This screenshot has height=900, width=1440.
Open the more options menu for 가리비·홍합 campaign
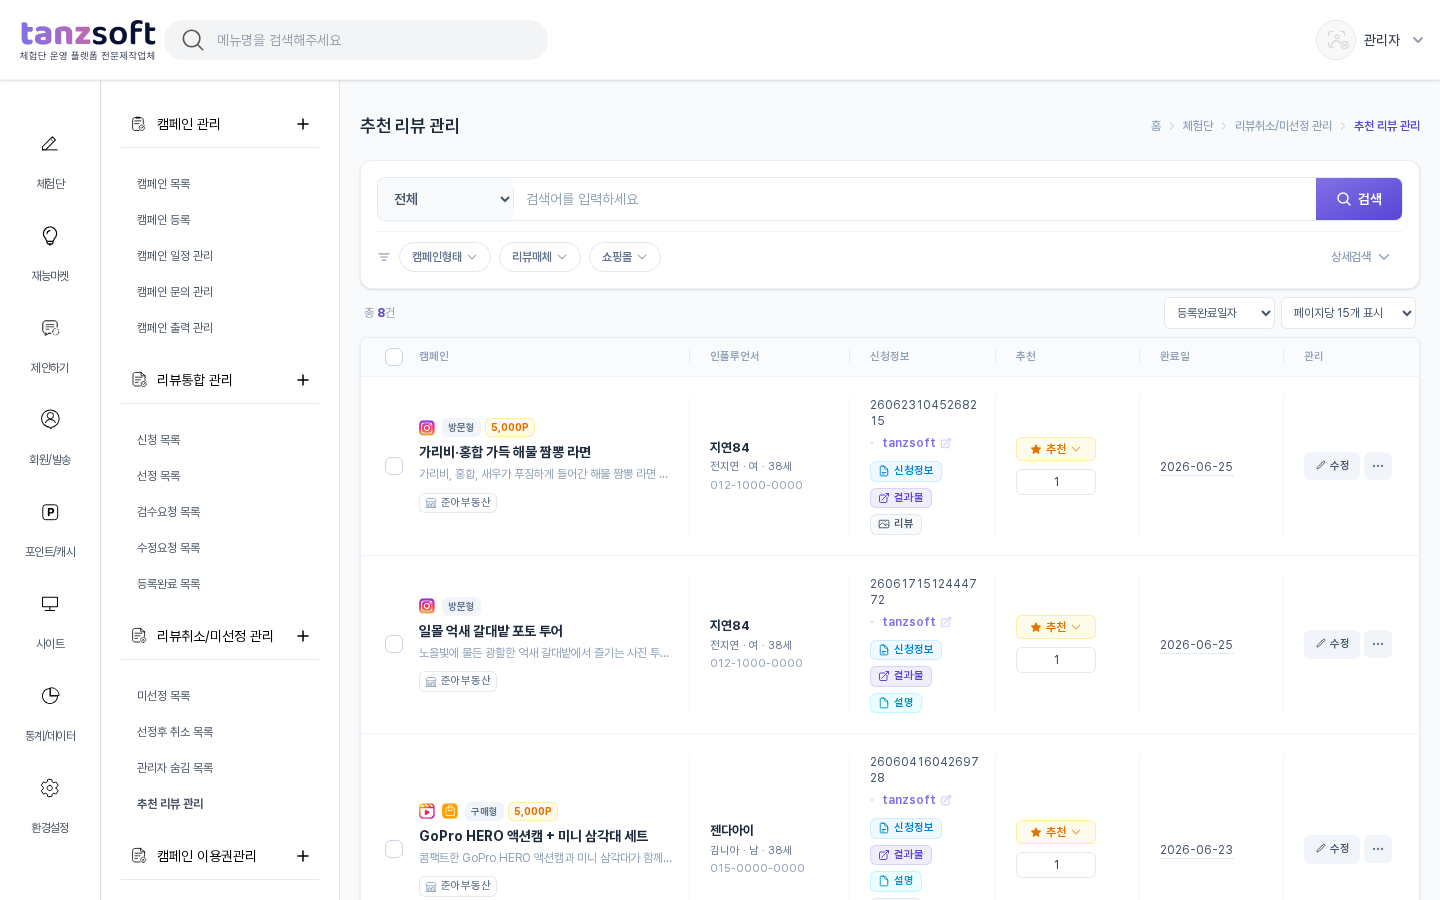1378,466
